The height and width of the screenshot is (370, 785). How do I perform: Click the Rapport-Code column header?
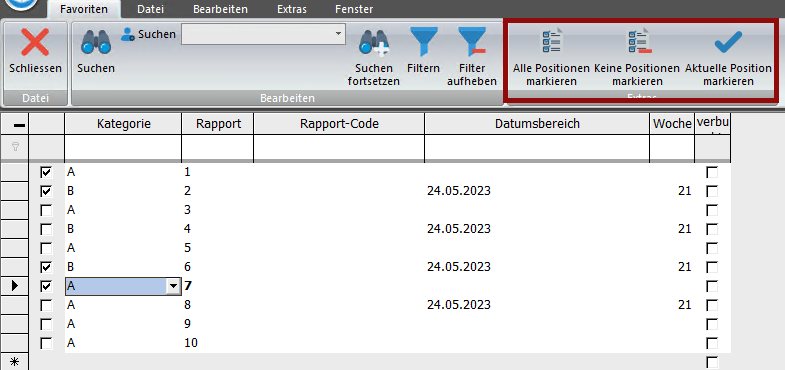tap(339, 124)
